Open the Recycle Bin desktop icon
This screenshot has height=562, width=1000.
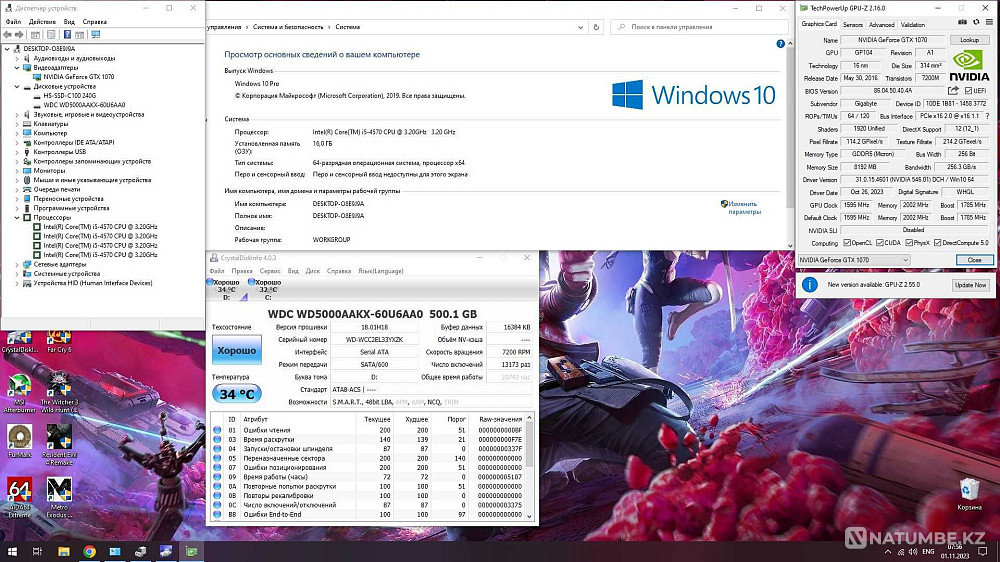[969, 494]
